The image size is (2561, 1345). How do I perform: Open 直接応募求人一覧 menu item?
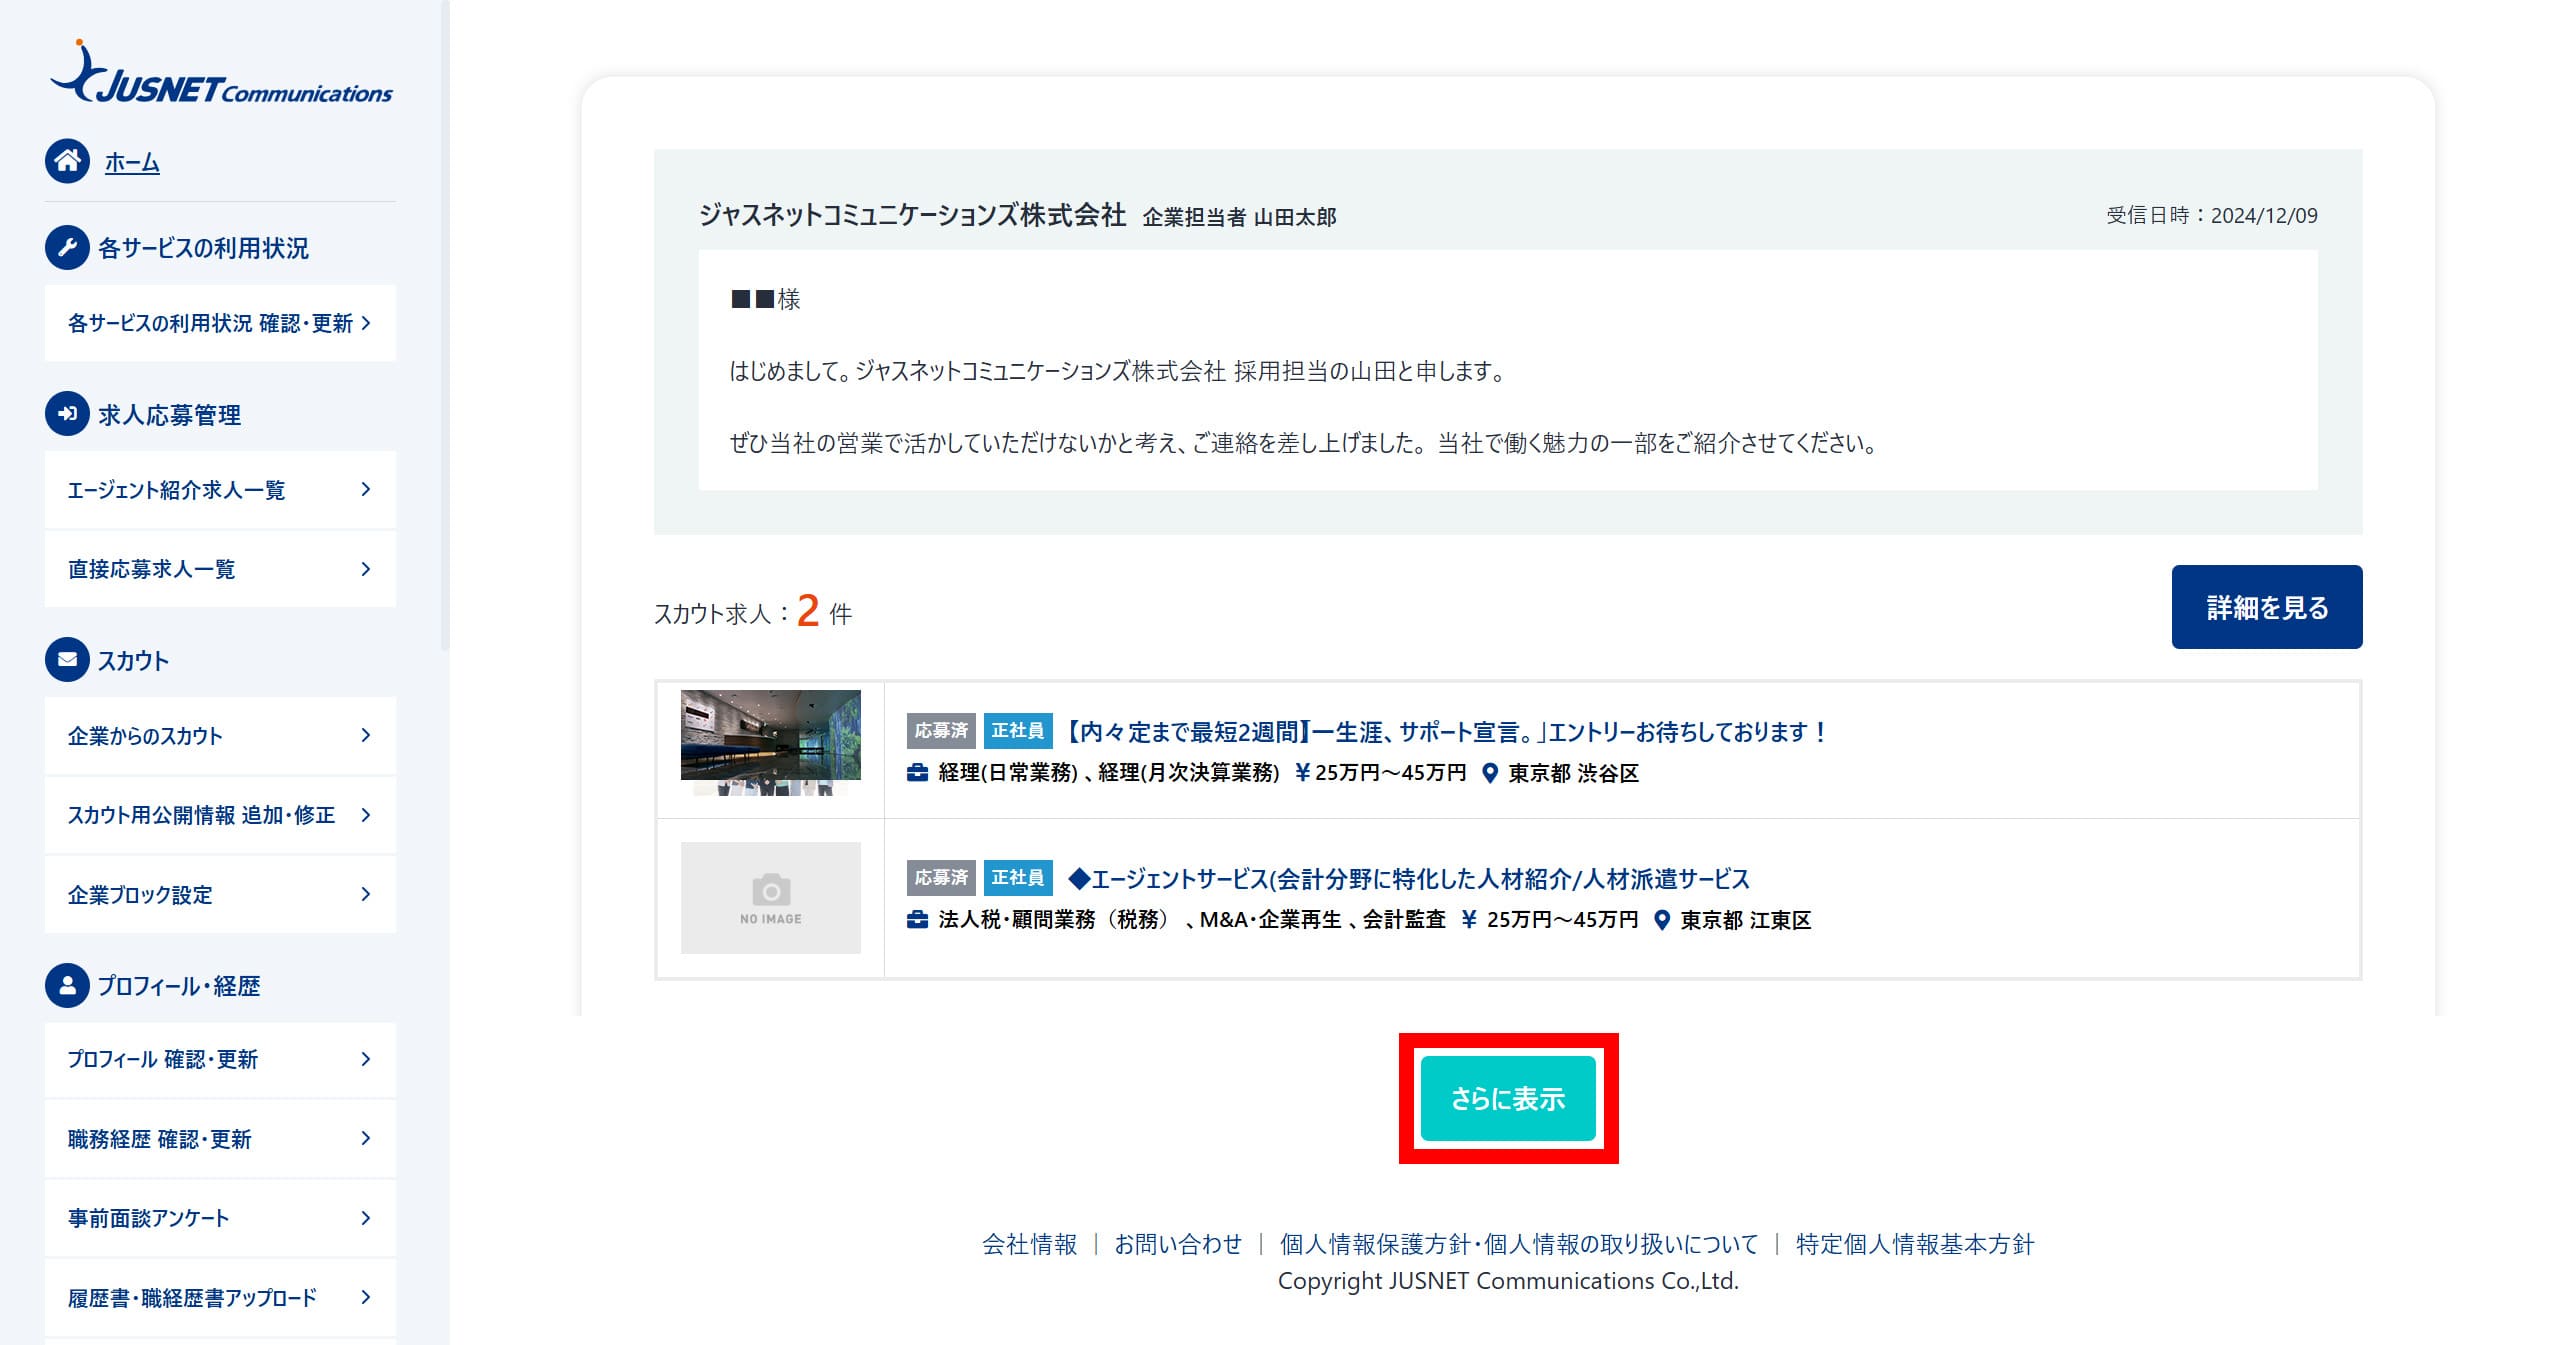tap(220, 569)
